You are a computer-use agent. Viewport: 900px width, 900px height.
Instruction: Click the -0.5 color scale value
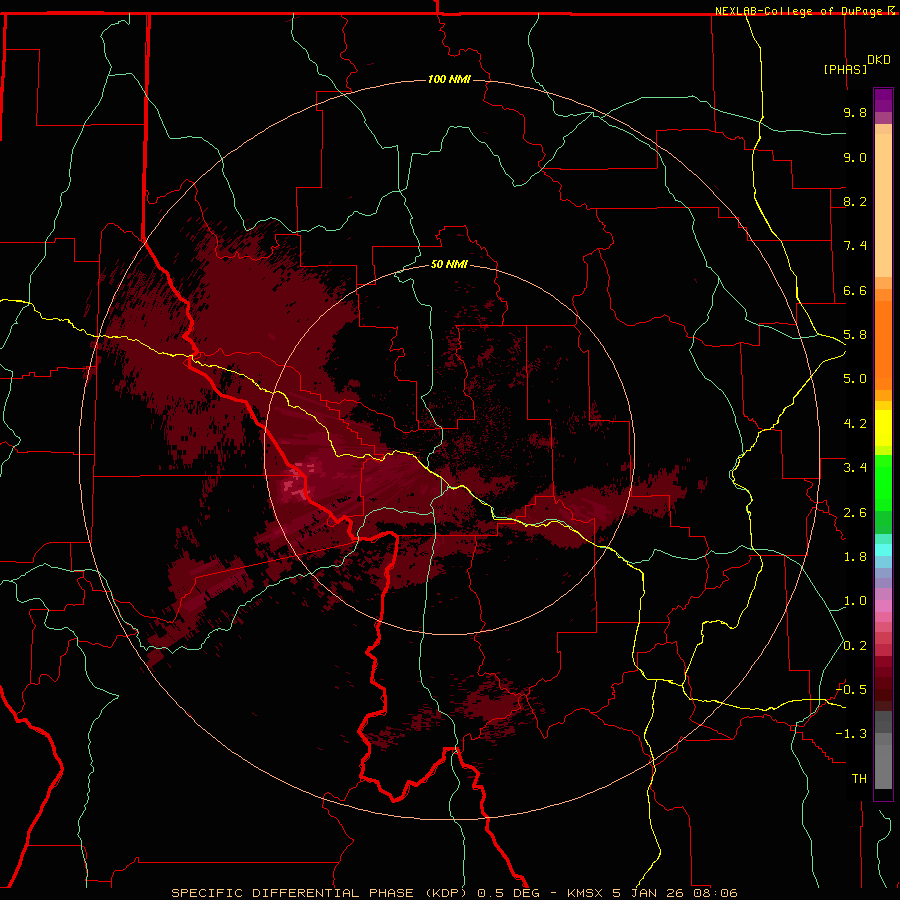(x=852, y=690)
